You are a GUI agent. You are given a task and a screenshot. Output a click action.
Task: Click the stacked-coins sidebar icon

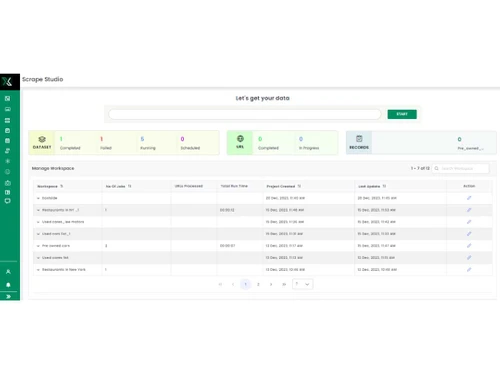point(8,151)
